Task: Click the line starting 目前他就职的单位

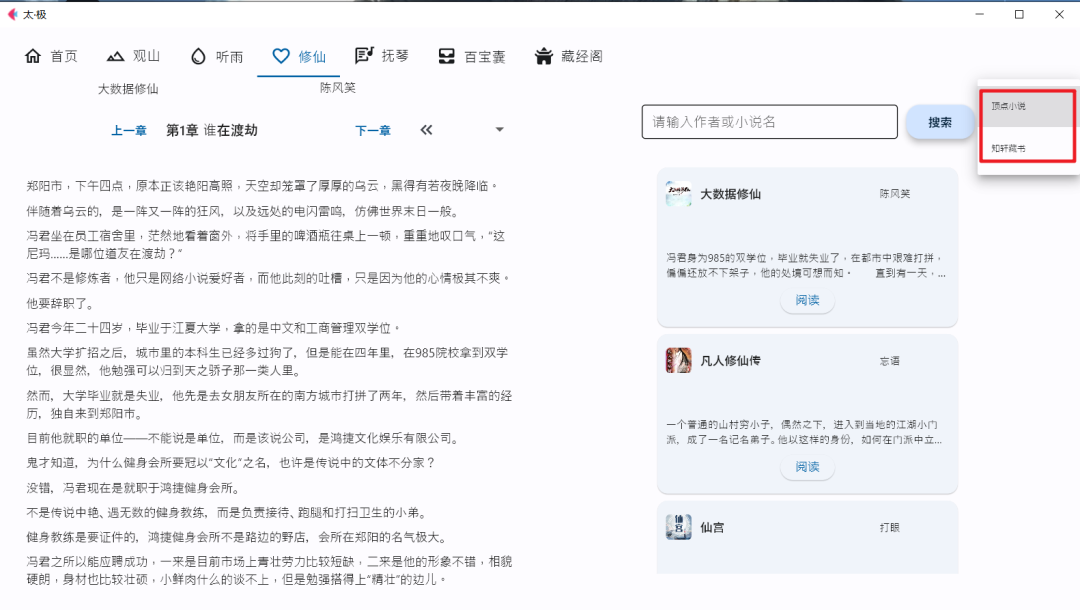Action: point(243,438)
